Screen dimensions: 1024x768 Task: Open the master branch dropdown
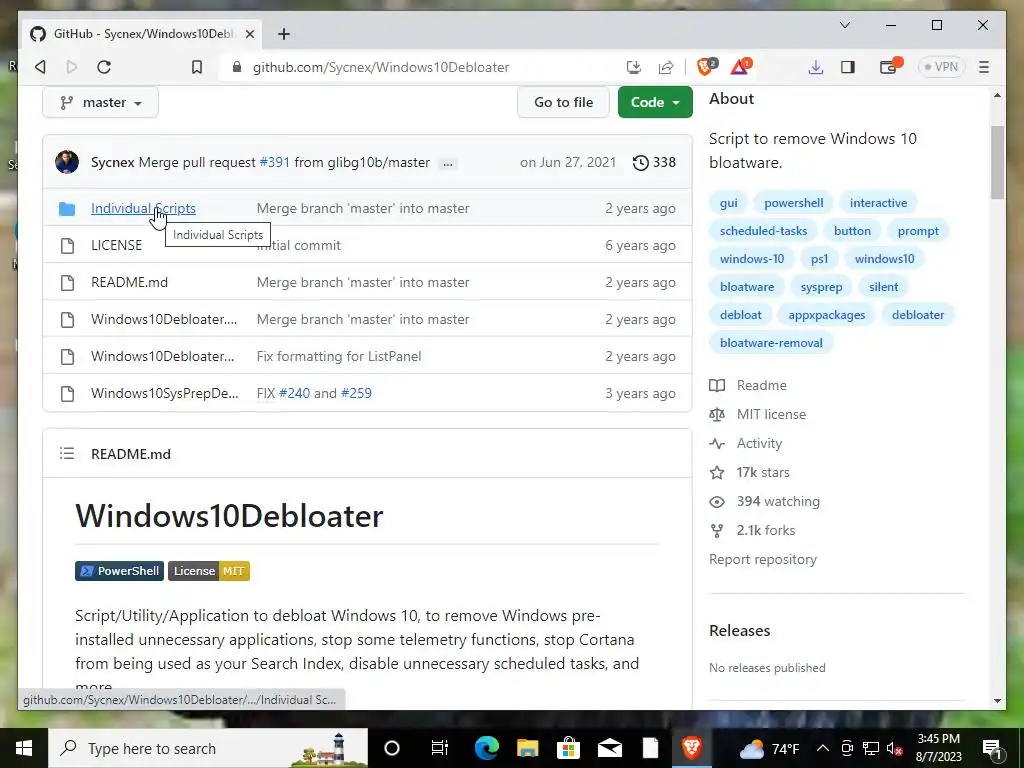coord(101,103)
